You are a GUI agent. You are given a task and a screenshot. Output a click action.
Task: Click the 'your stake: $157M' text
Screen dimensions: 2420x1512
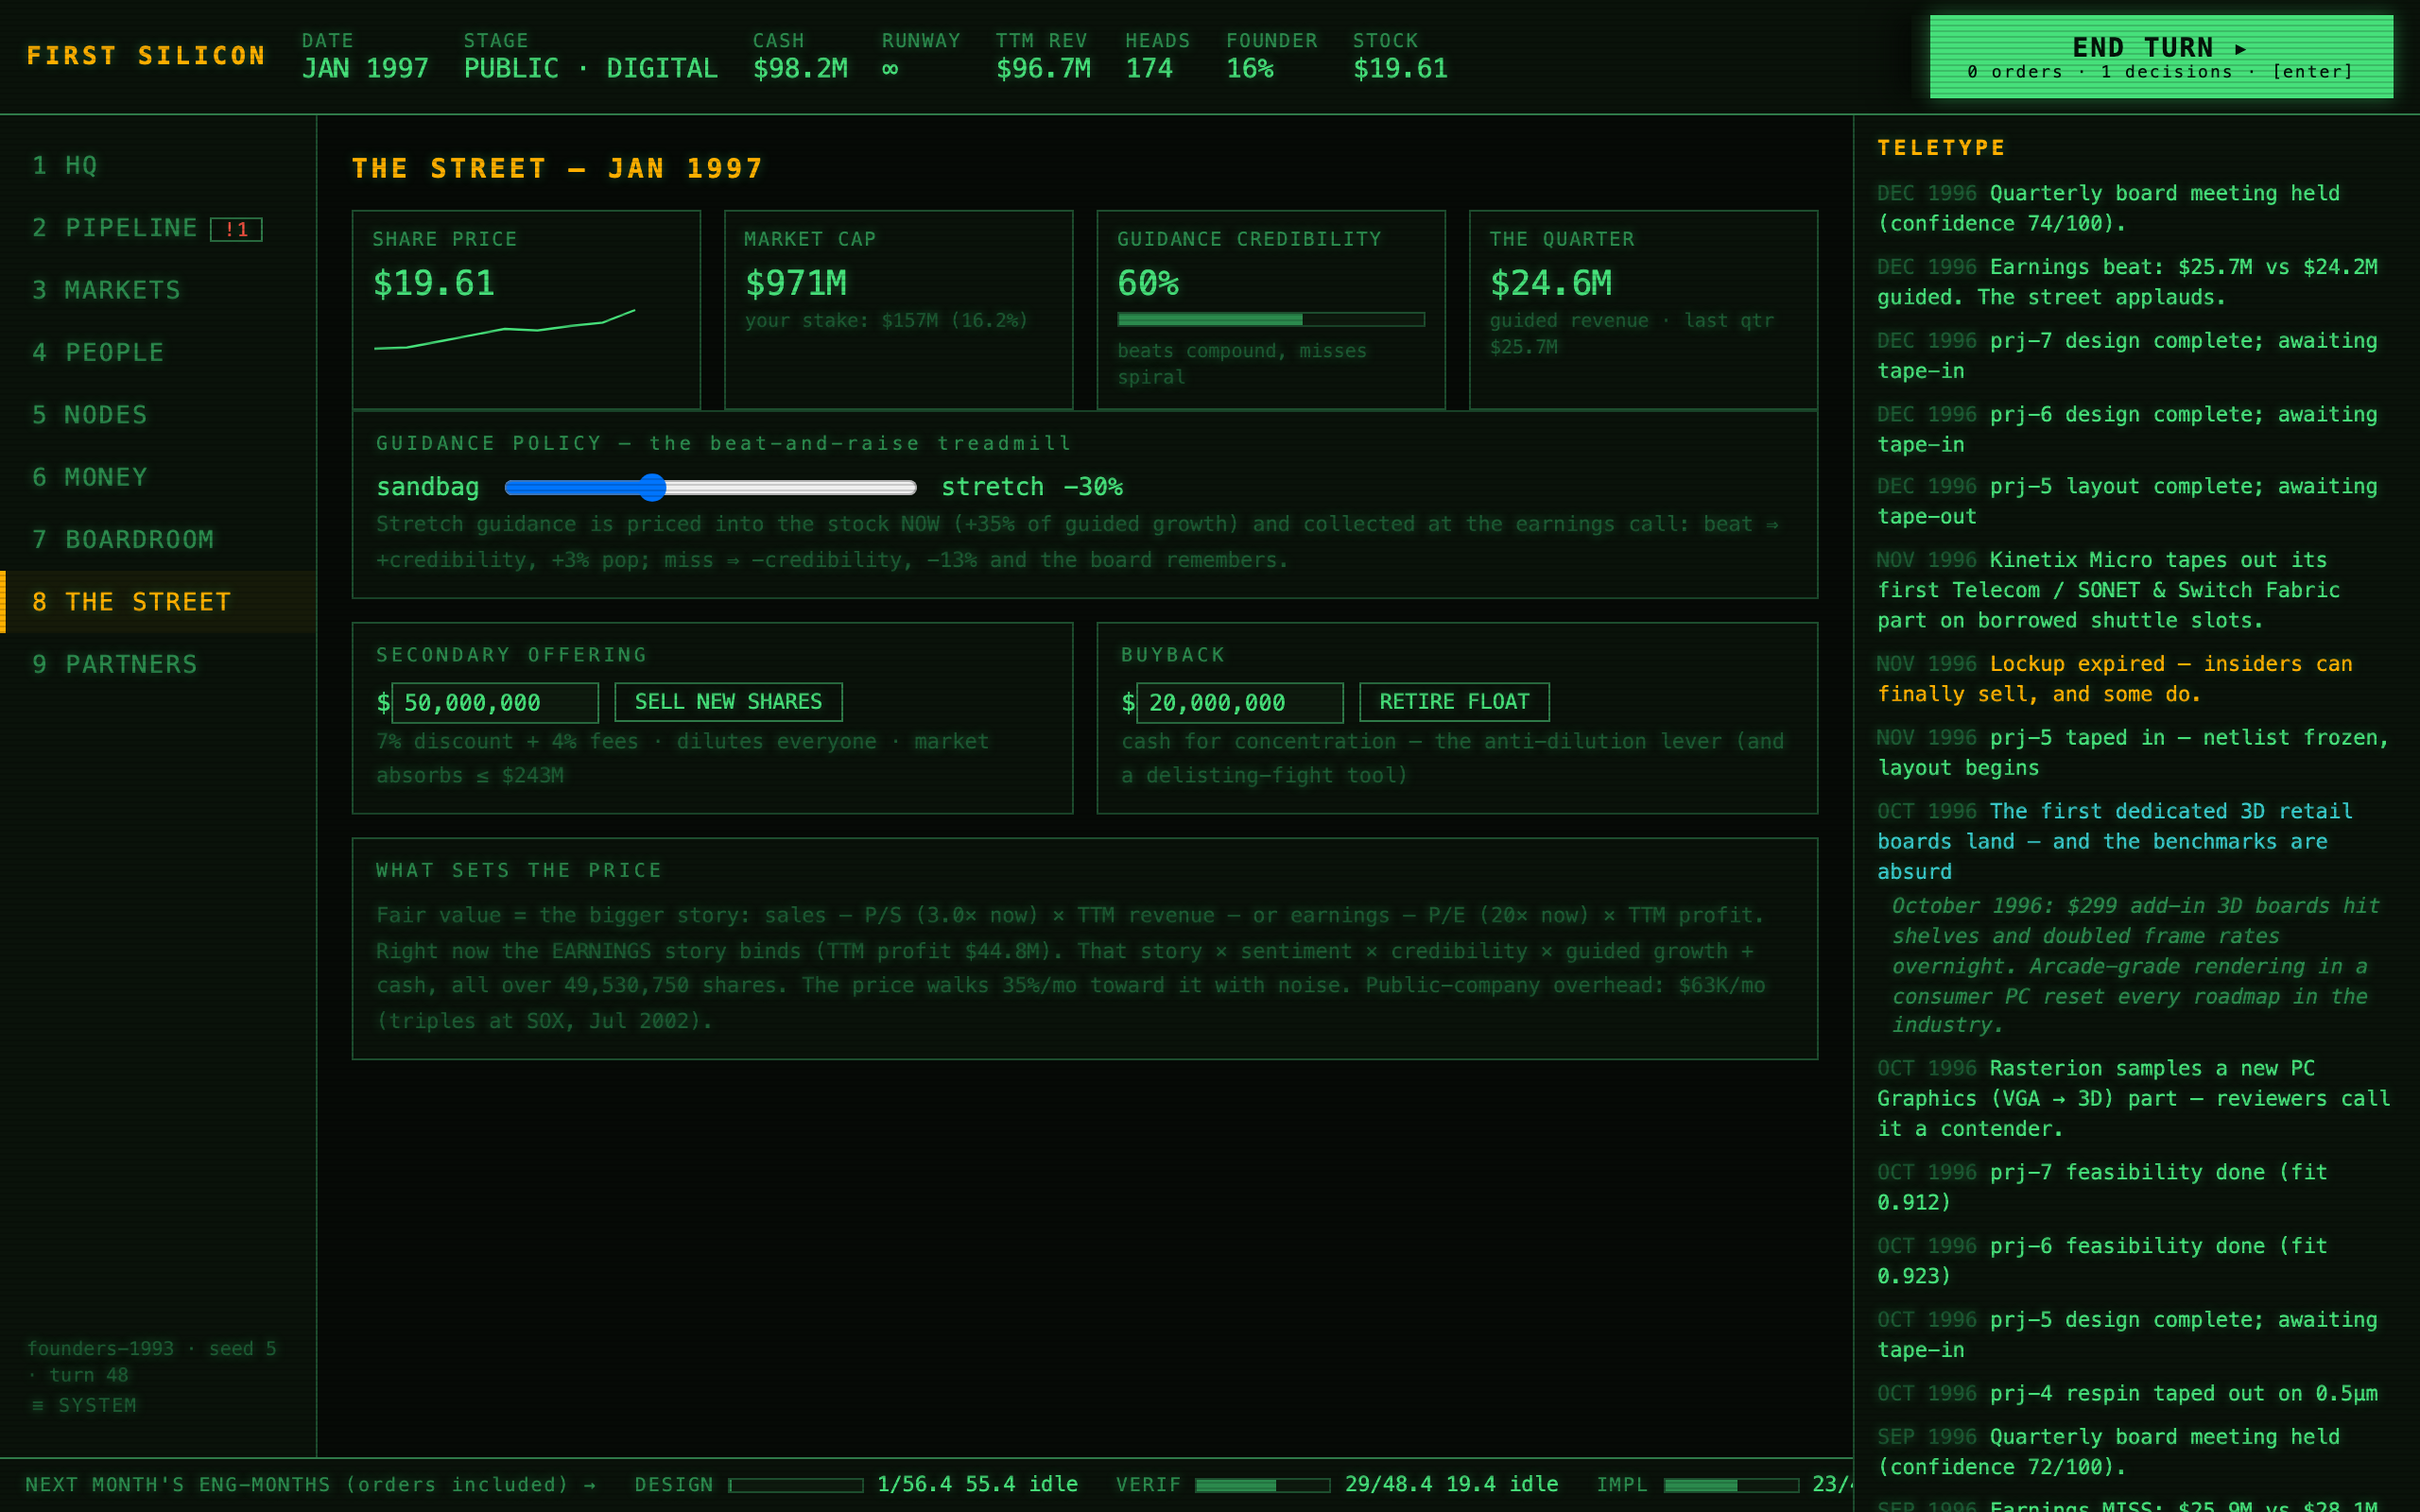[886, 320]
